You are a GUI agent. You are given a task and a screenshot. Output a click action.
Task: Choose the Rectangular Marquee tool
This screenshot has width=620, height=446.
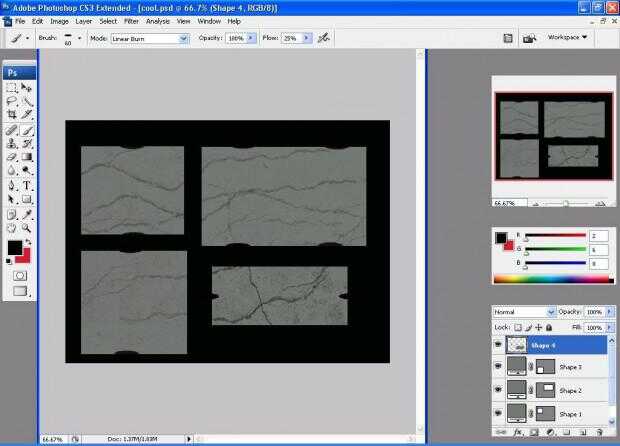12,88
